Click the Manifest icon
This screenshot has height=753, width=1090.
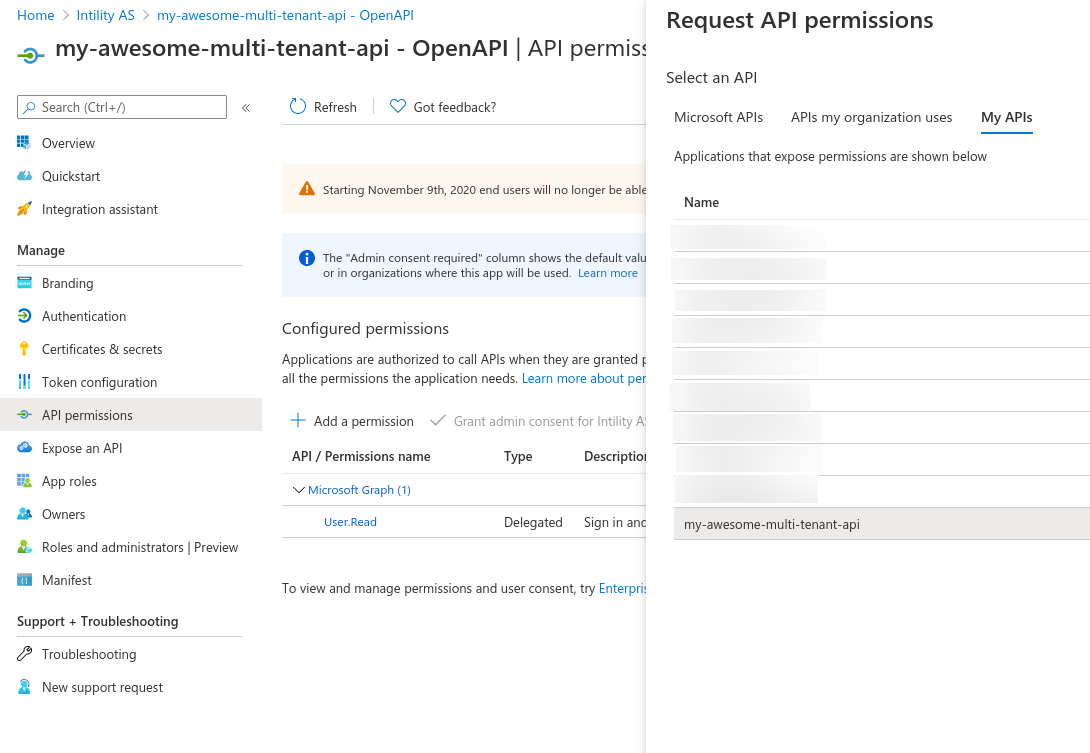[x=24, y=580]
